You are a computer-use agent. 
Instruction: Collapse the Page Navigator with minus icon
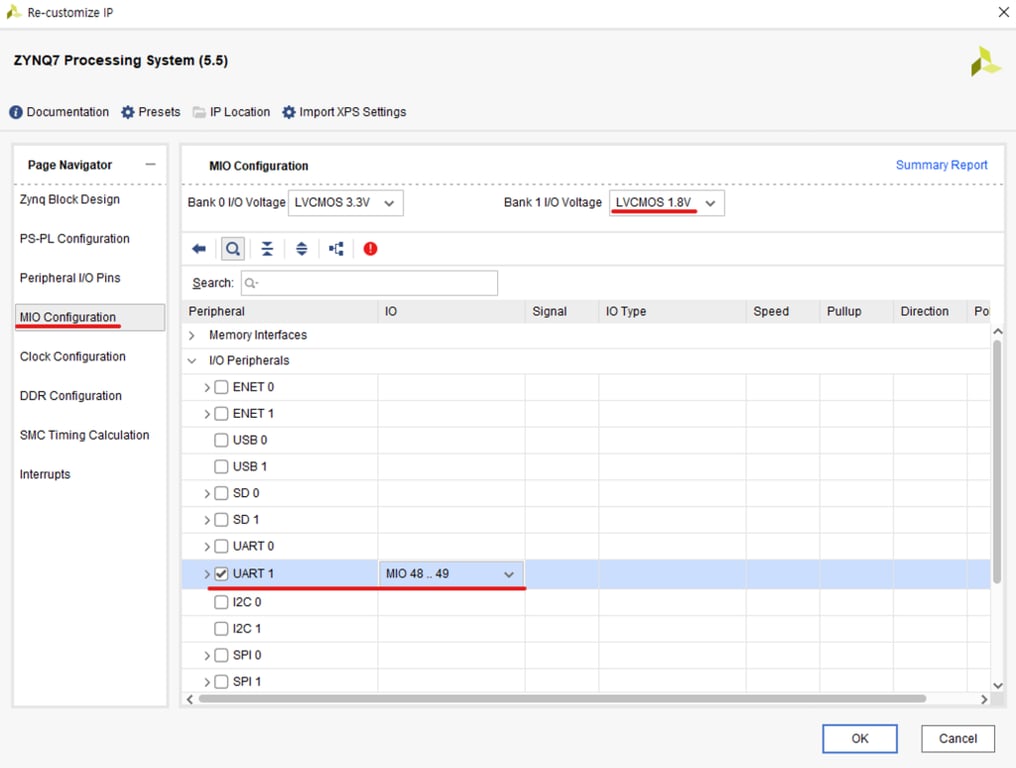[x=150, y=165]
